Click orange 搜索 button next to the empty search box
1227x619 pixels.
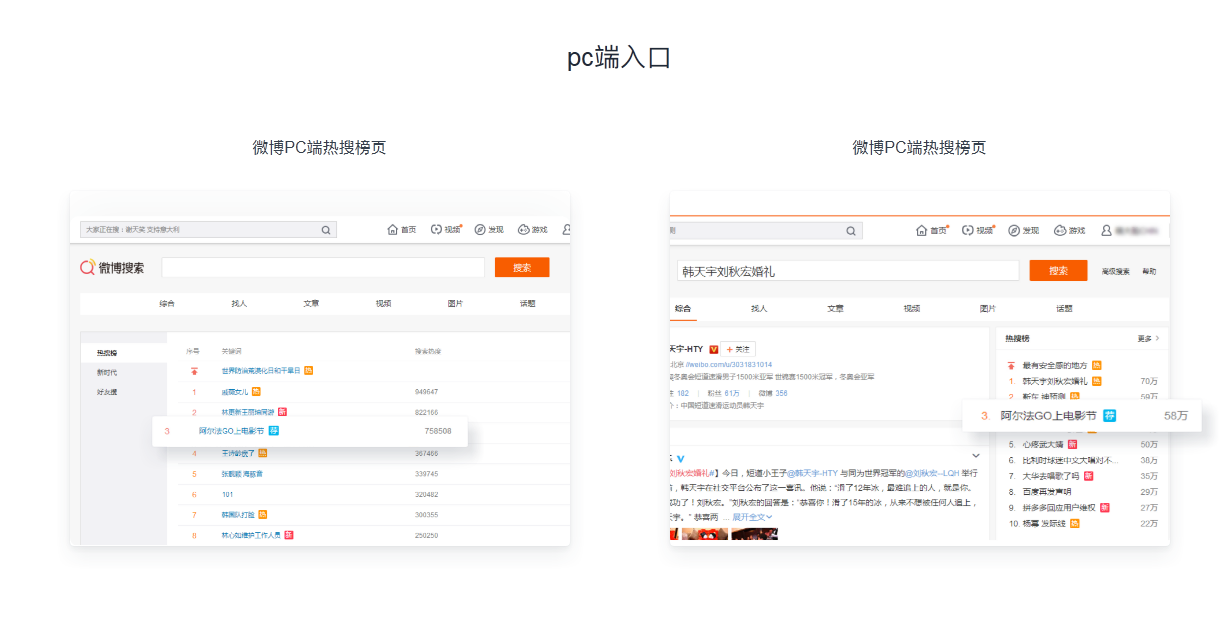[x=522, y=267]
